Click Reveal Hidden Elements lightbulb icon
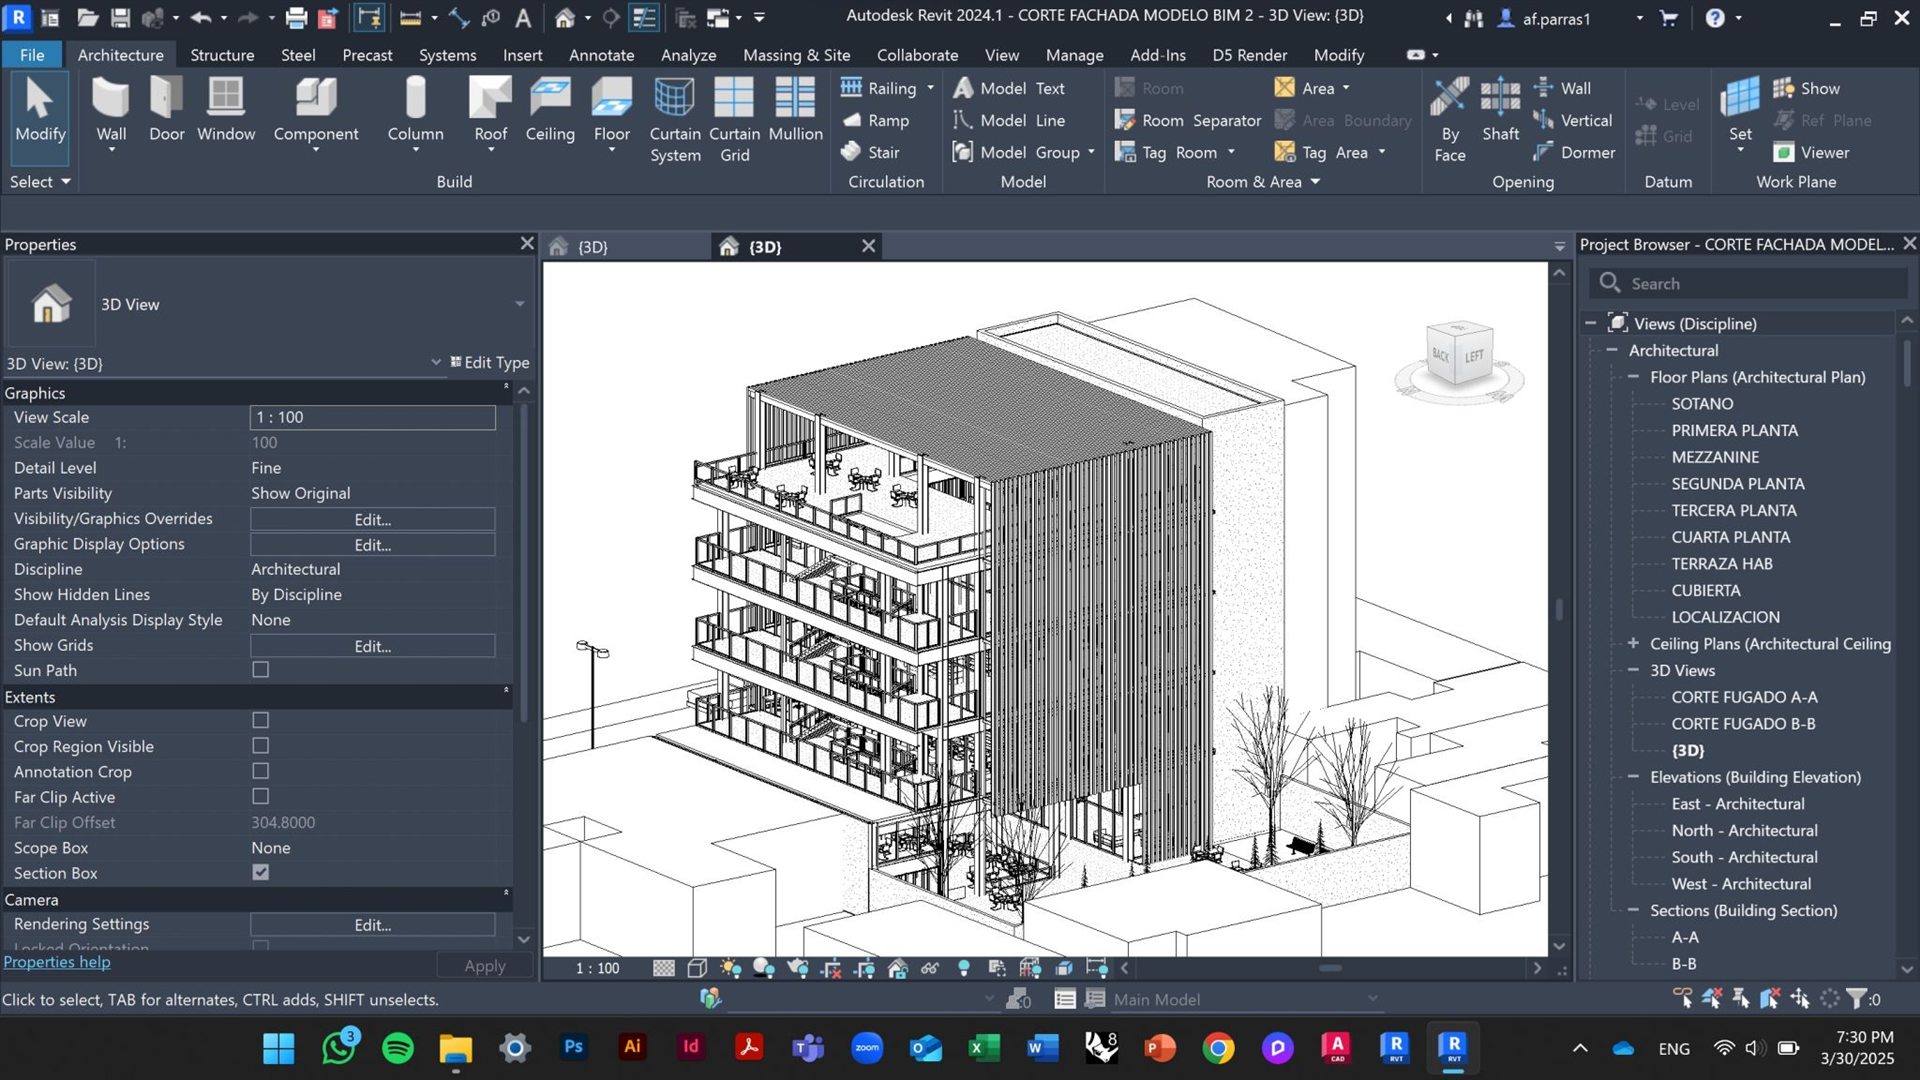 [963, 968]
